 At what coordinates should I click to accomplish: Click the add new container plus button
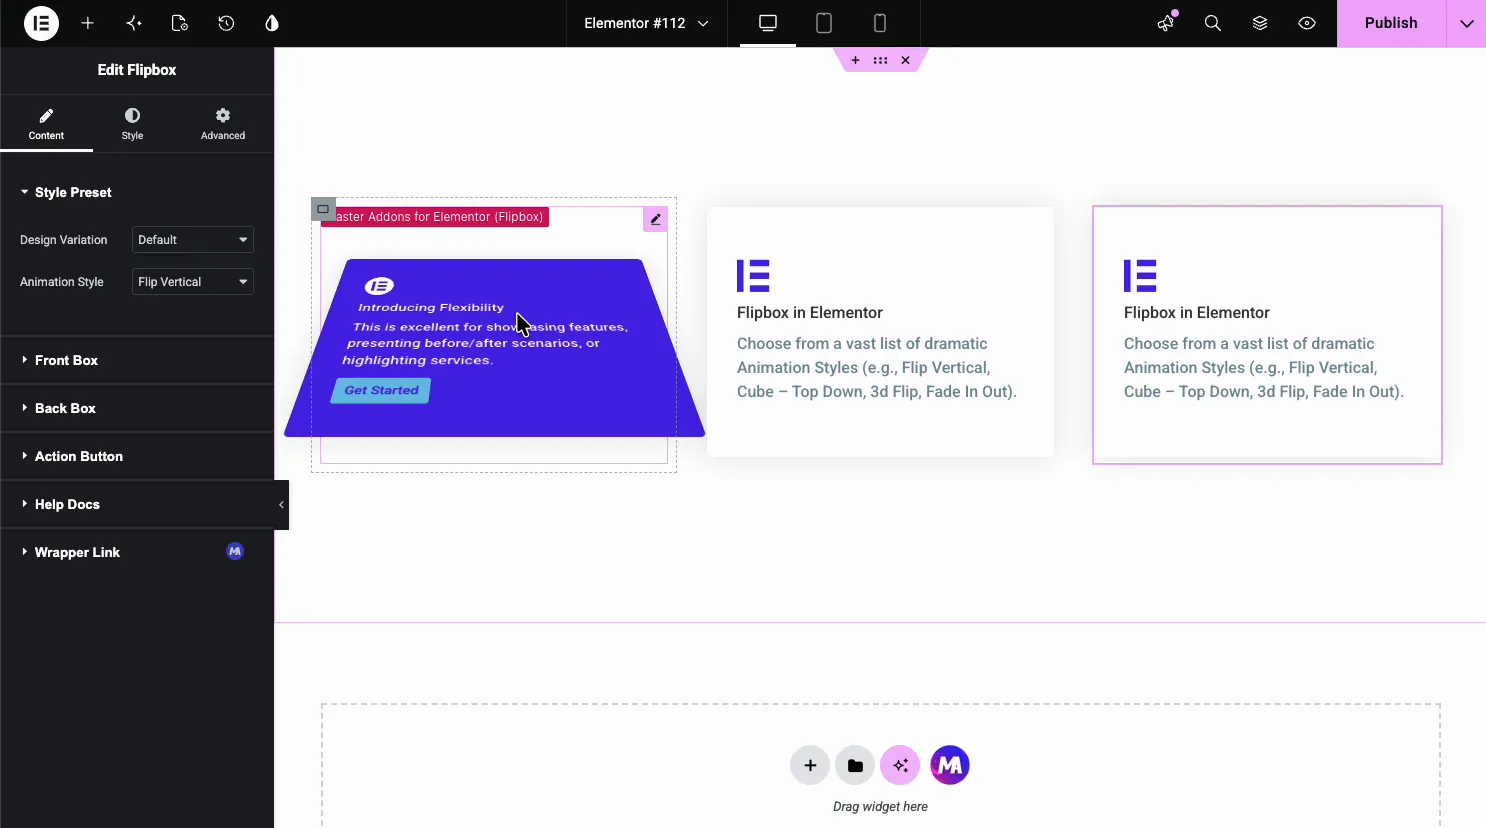point(810,766)
